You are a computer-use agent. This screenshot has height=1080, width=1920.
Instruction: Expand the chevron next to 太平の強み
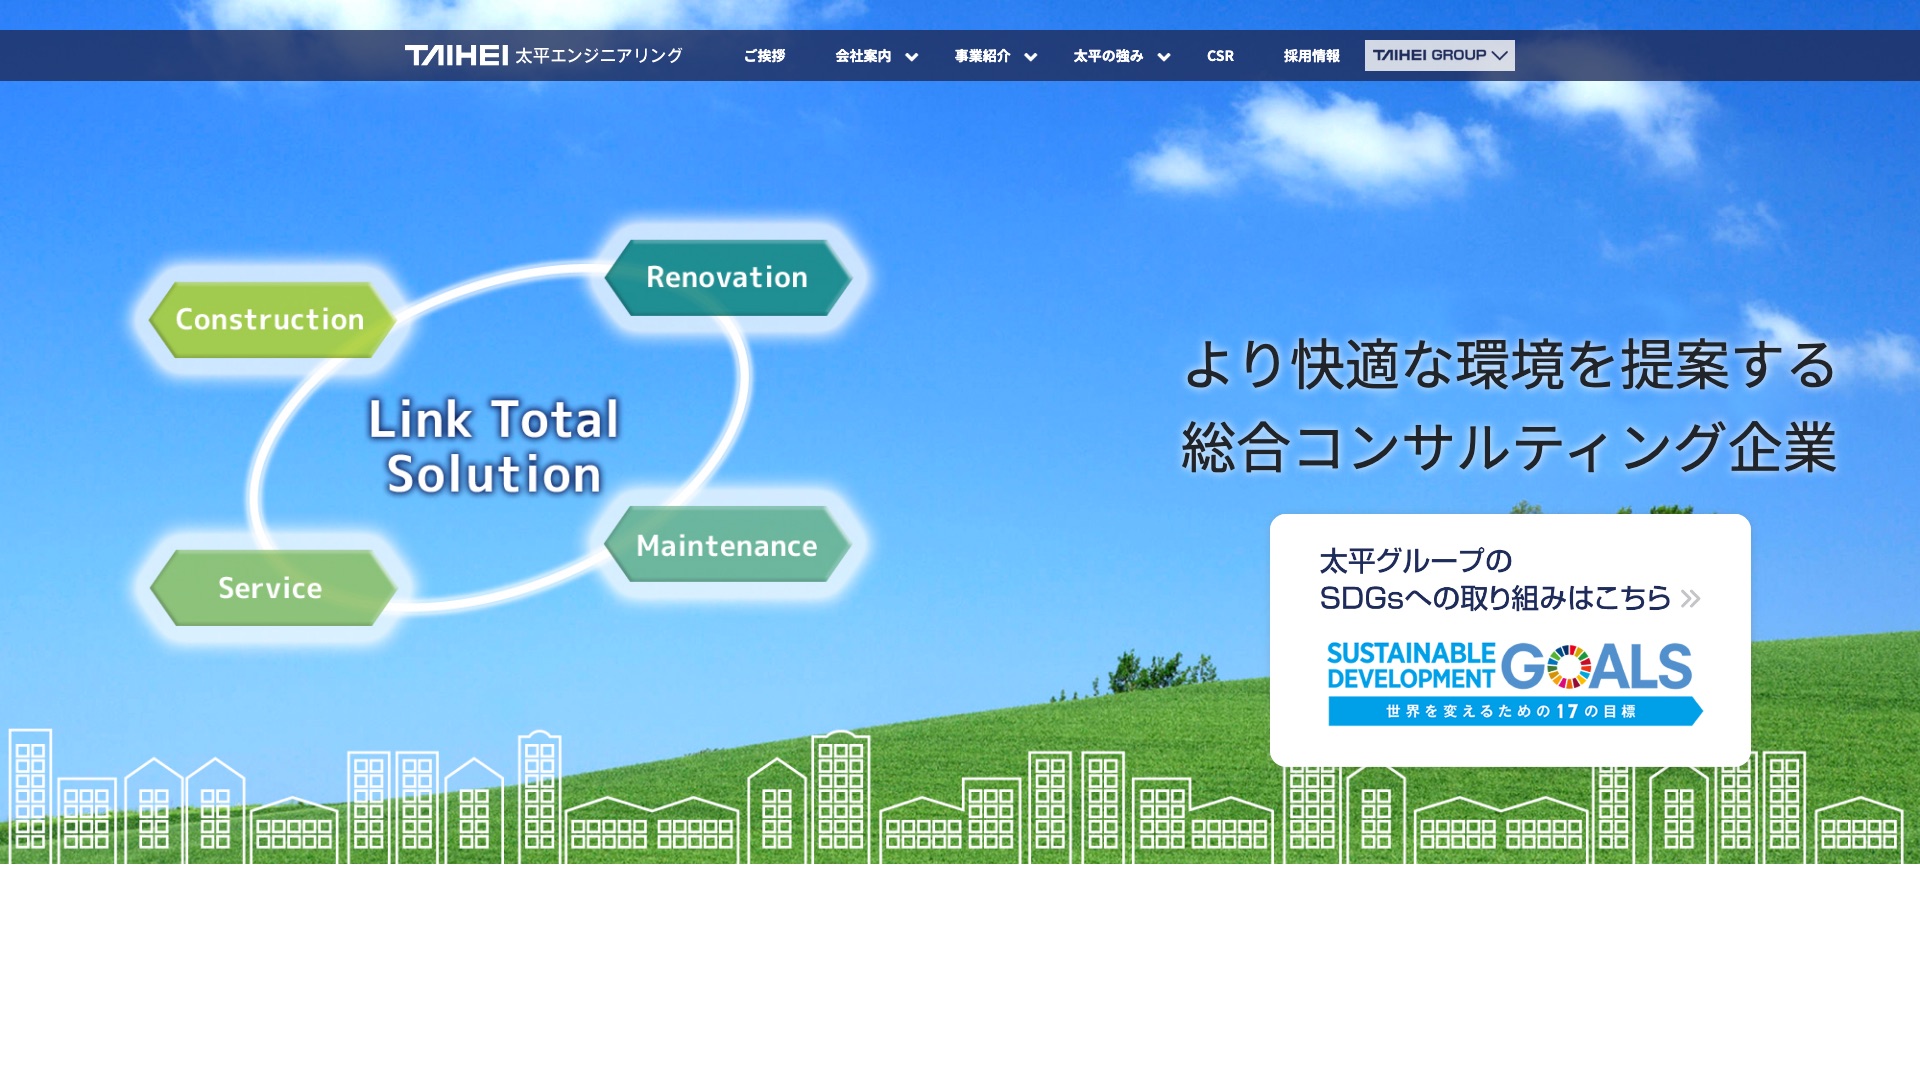pos(1163,57)
